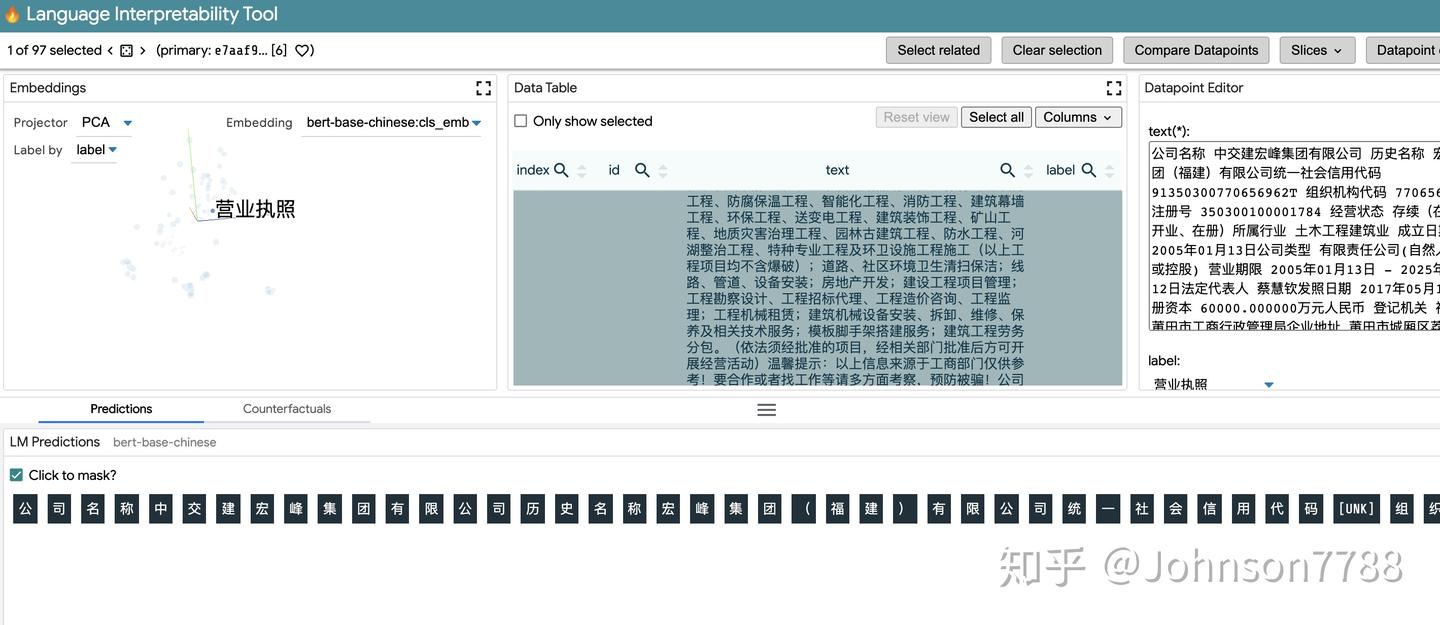Viewport: 1440px width, 625px height.
Task: Open the bert-base-chinese:cls_emb embedding dropdown
Action: click(x=390, y=122)
